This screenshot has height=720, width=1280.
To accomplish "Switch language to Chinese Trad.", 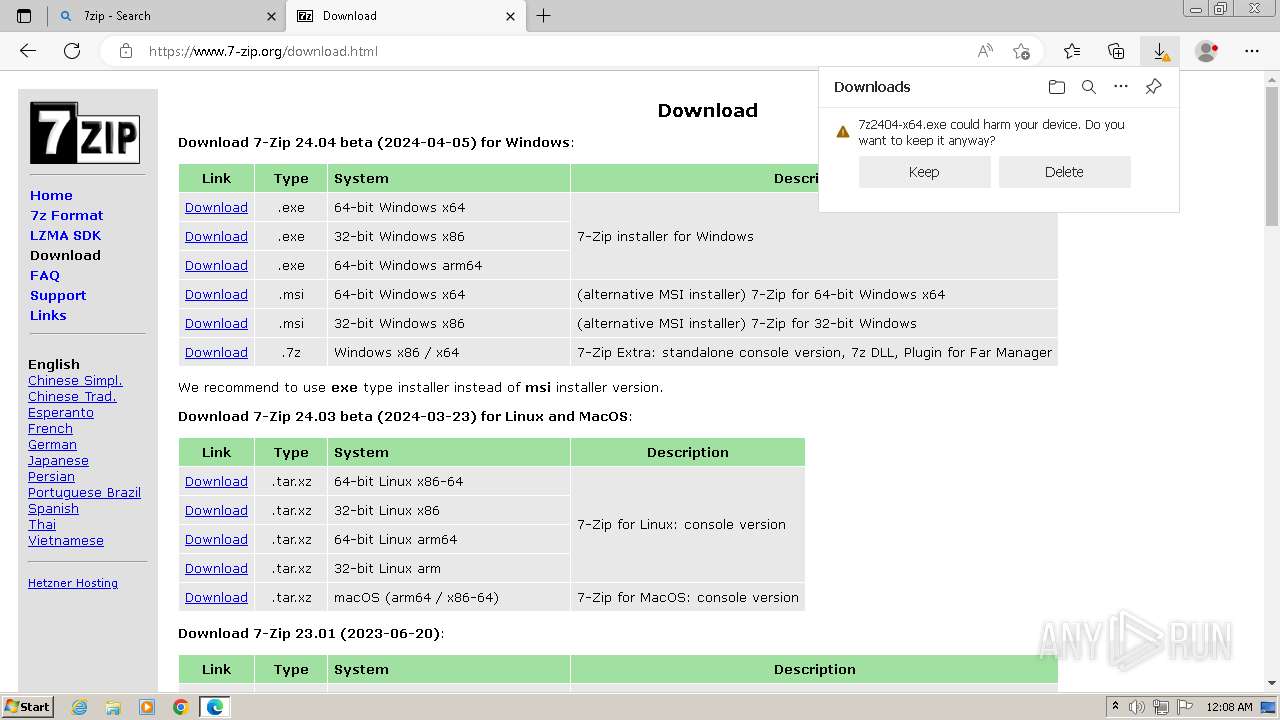I will pos(72,397).
